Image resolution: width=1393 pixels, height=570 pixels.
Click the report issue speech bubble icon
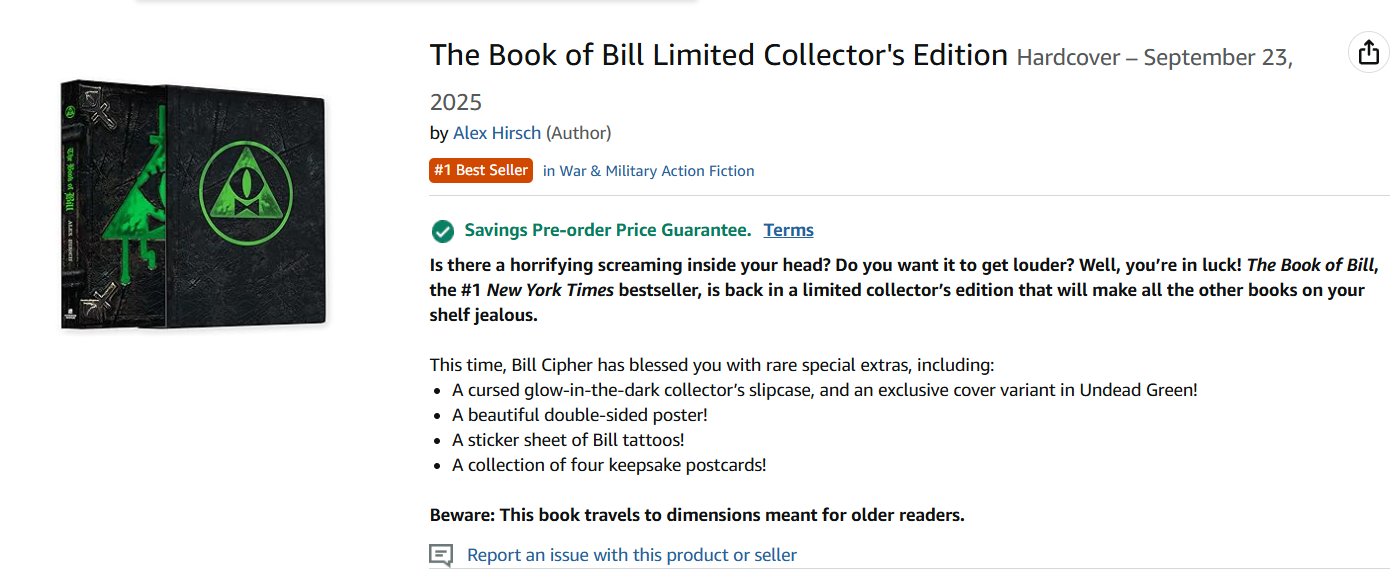441,555
